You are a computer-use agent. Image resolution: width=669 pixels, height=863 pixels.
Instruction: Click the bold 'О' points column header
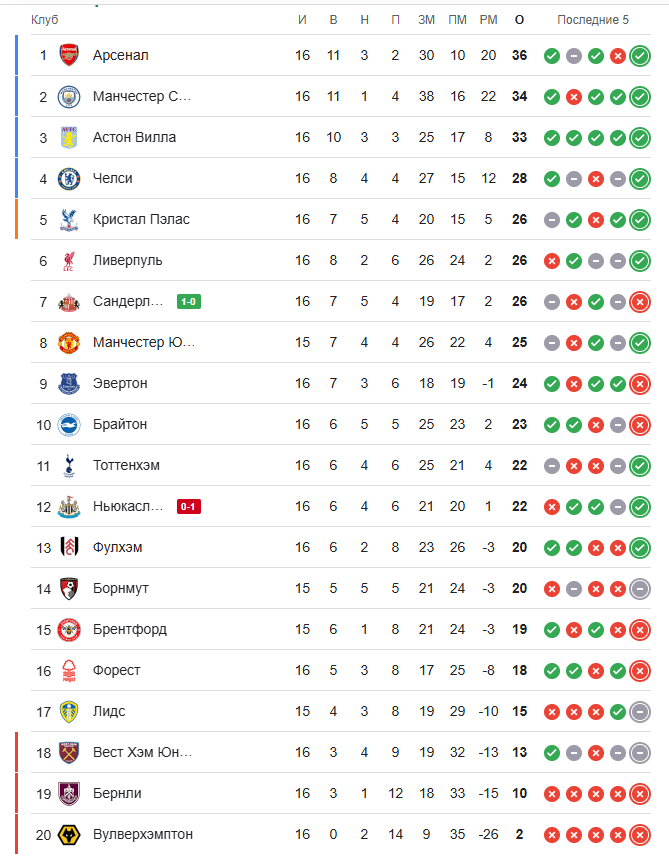pos(519,20)
